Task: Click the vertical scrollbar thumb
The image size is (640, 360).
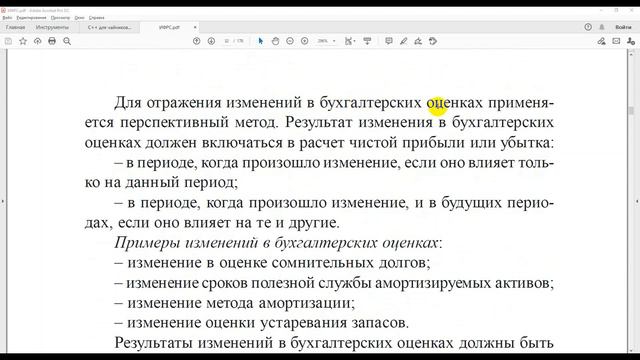Action: click(631, 111)
